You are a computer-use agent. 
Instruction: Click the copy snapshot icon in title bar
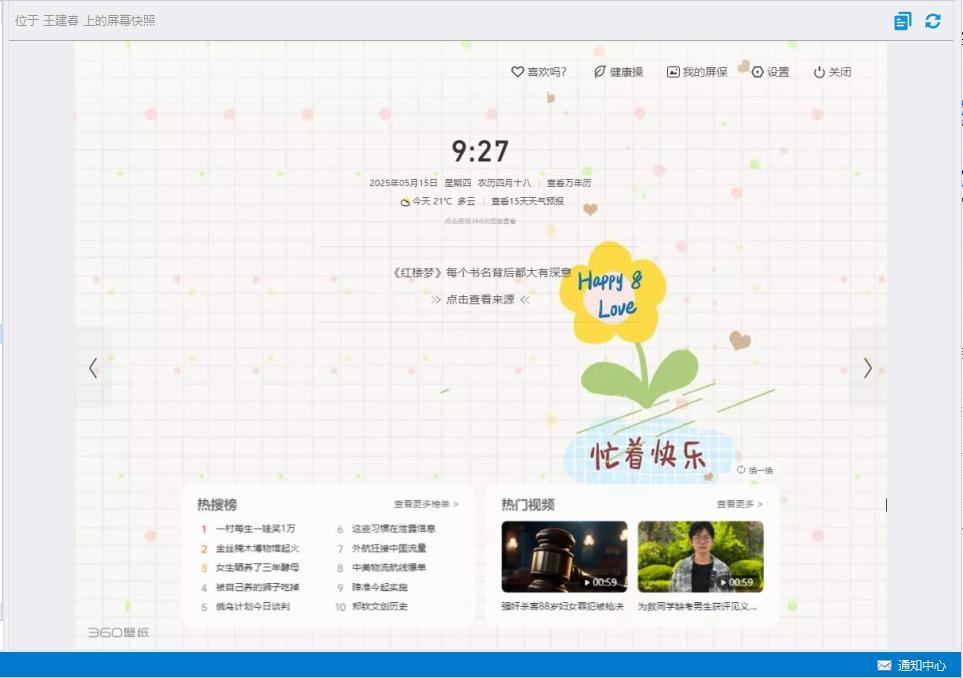pyautogui.click(x=902, y=21)
